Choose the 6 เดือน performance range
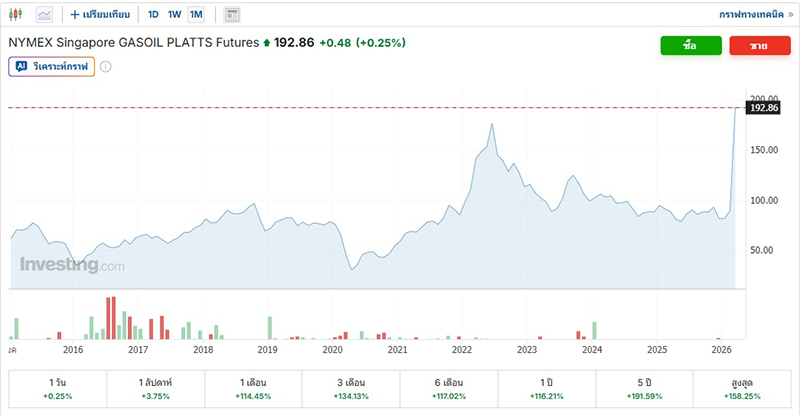The width and height of the screenshot is (800, 415). pyautogui.click(x=449, y=389)
